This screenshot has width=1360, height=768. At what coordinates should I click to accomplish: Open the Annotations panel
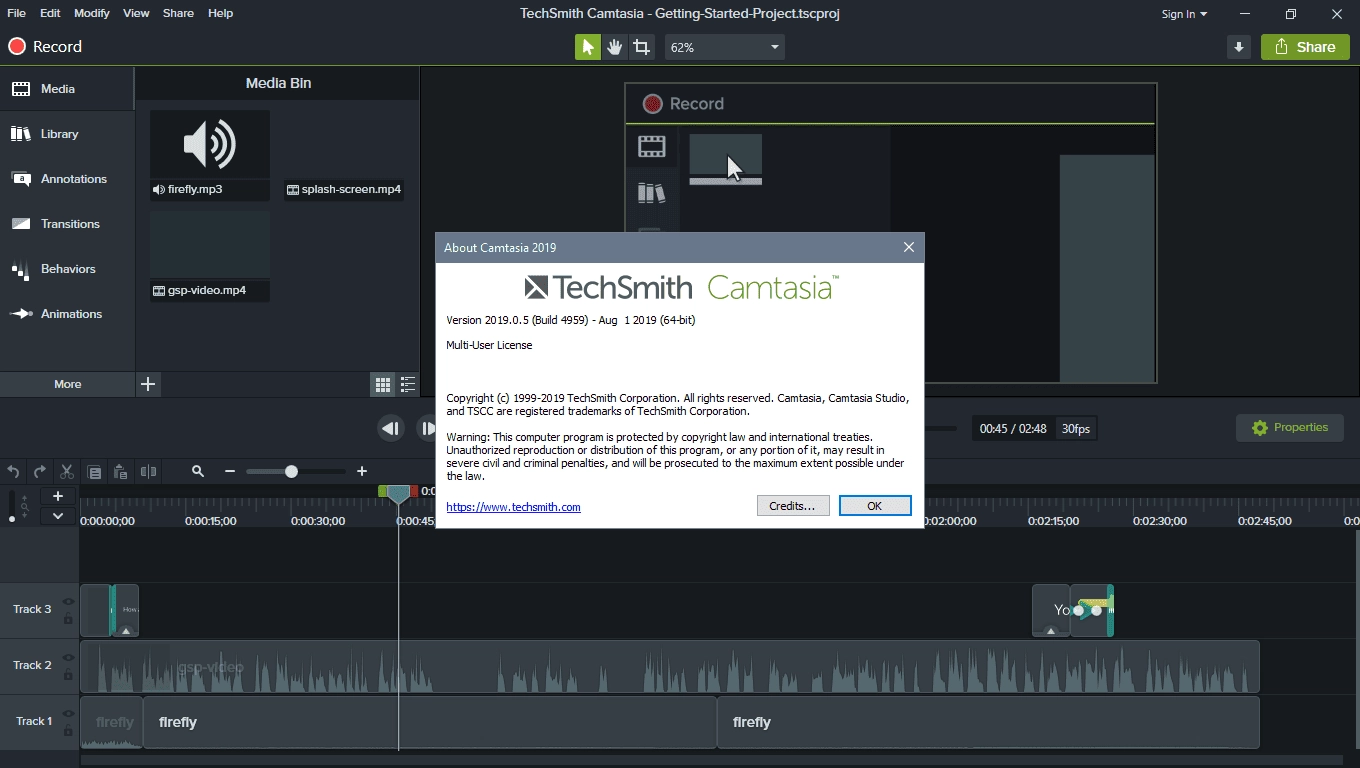(67, 179)
